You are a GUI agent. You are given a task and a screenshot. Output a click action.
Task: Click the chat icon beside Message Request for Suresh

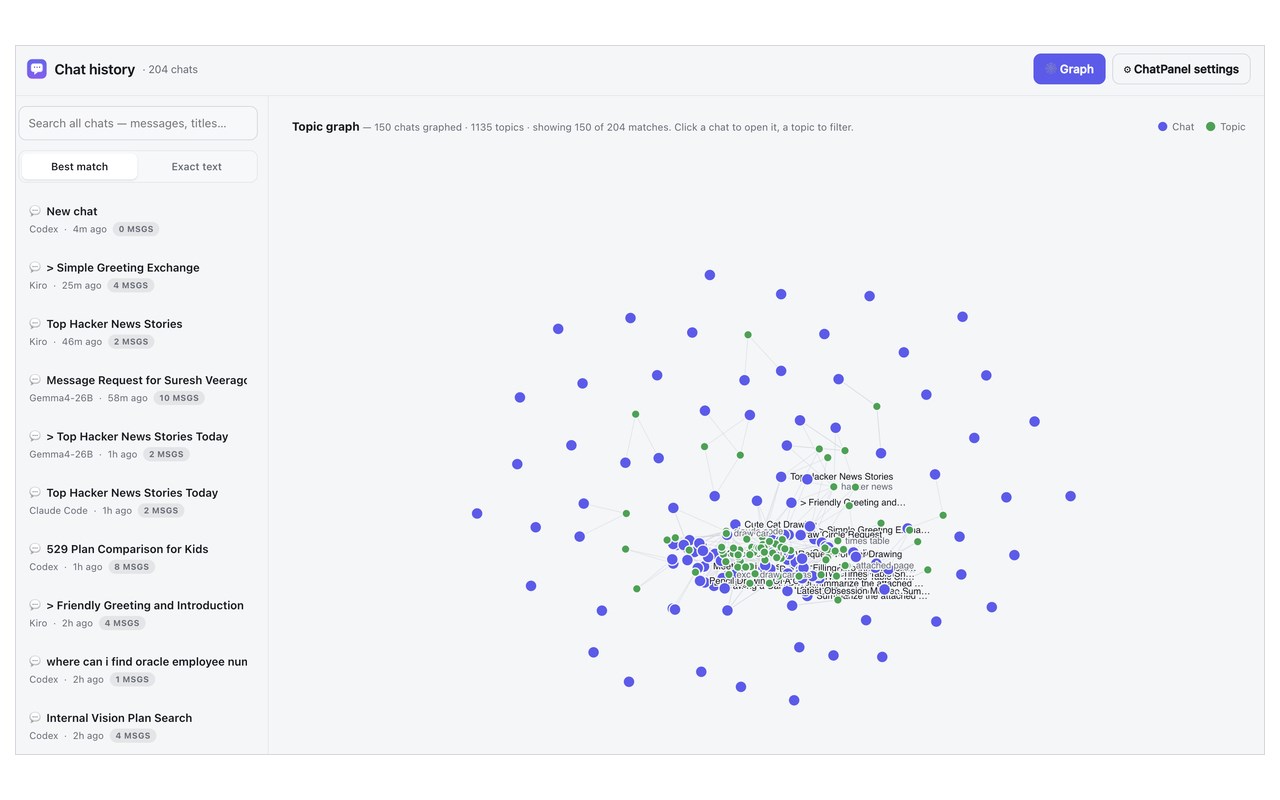tap(35, 380)
